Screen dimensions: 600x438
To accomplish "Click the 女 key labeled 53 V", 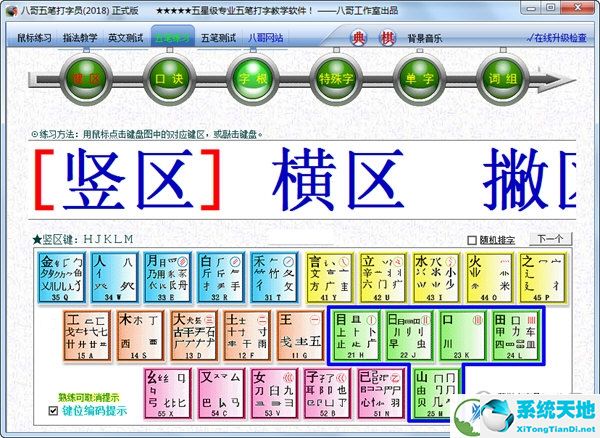I will coord(274,394).
